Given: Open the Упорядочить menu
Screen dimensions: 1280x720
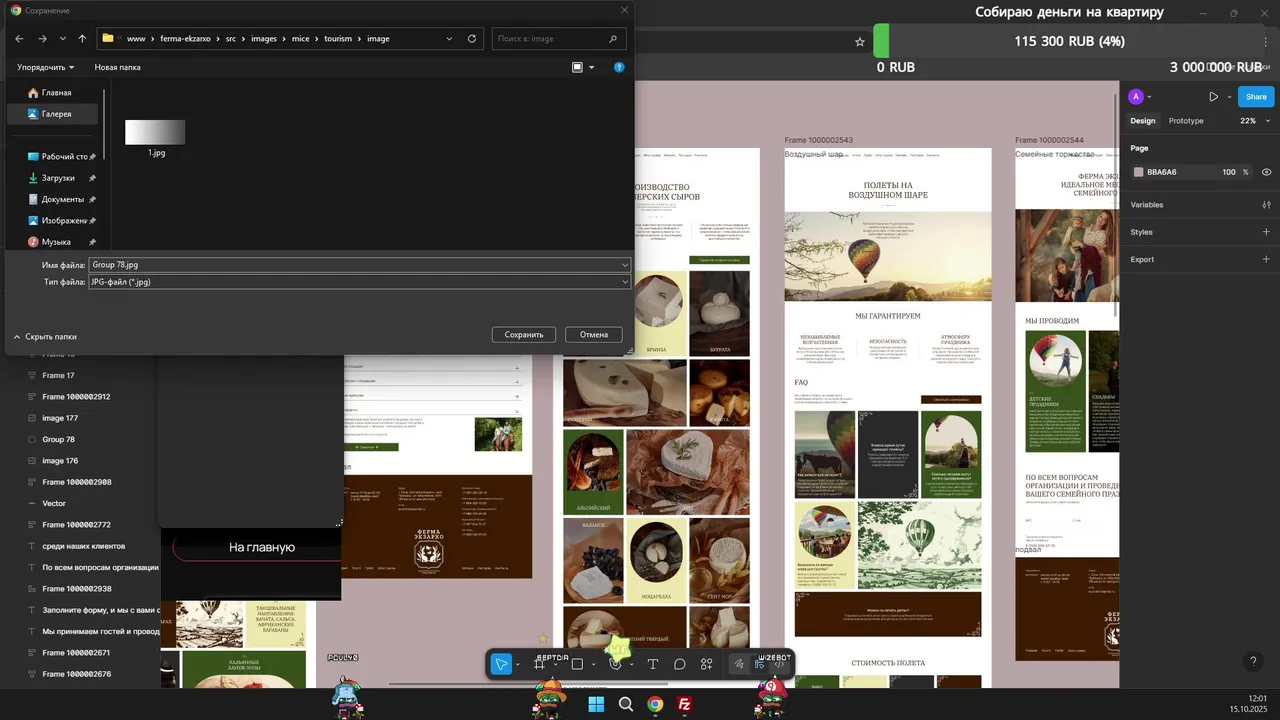Looking at the screenshot, I should pos(46,67).
